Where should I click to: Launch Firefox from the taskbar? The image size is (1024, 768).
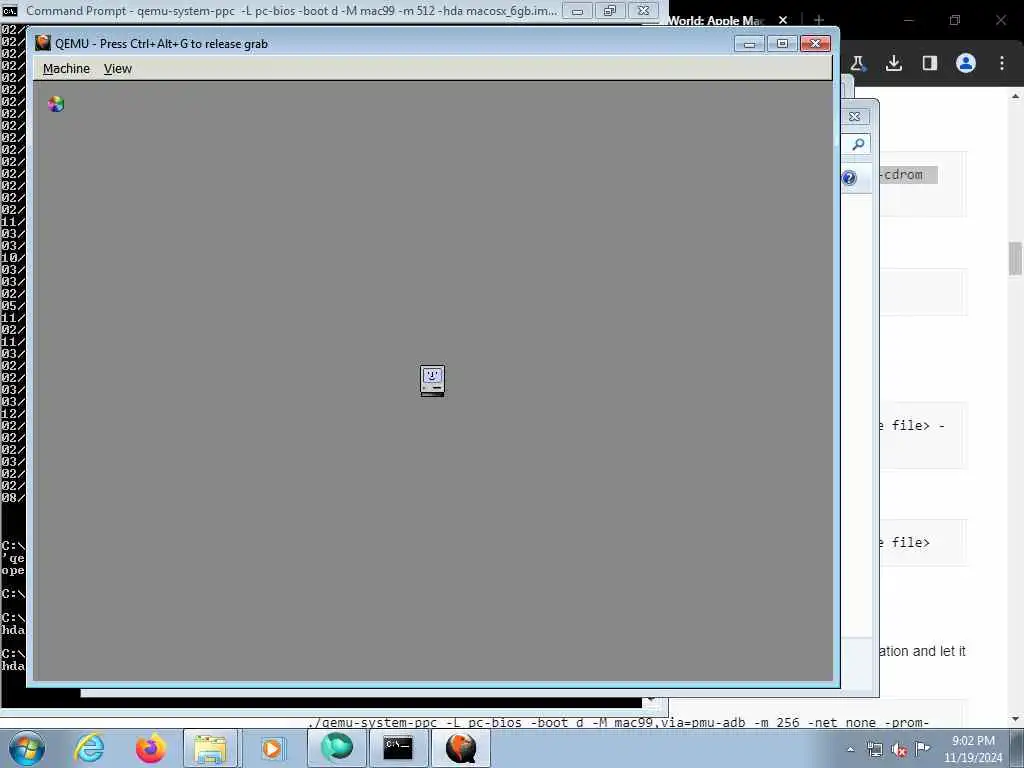(150, 748)
